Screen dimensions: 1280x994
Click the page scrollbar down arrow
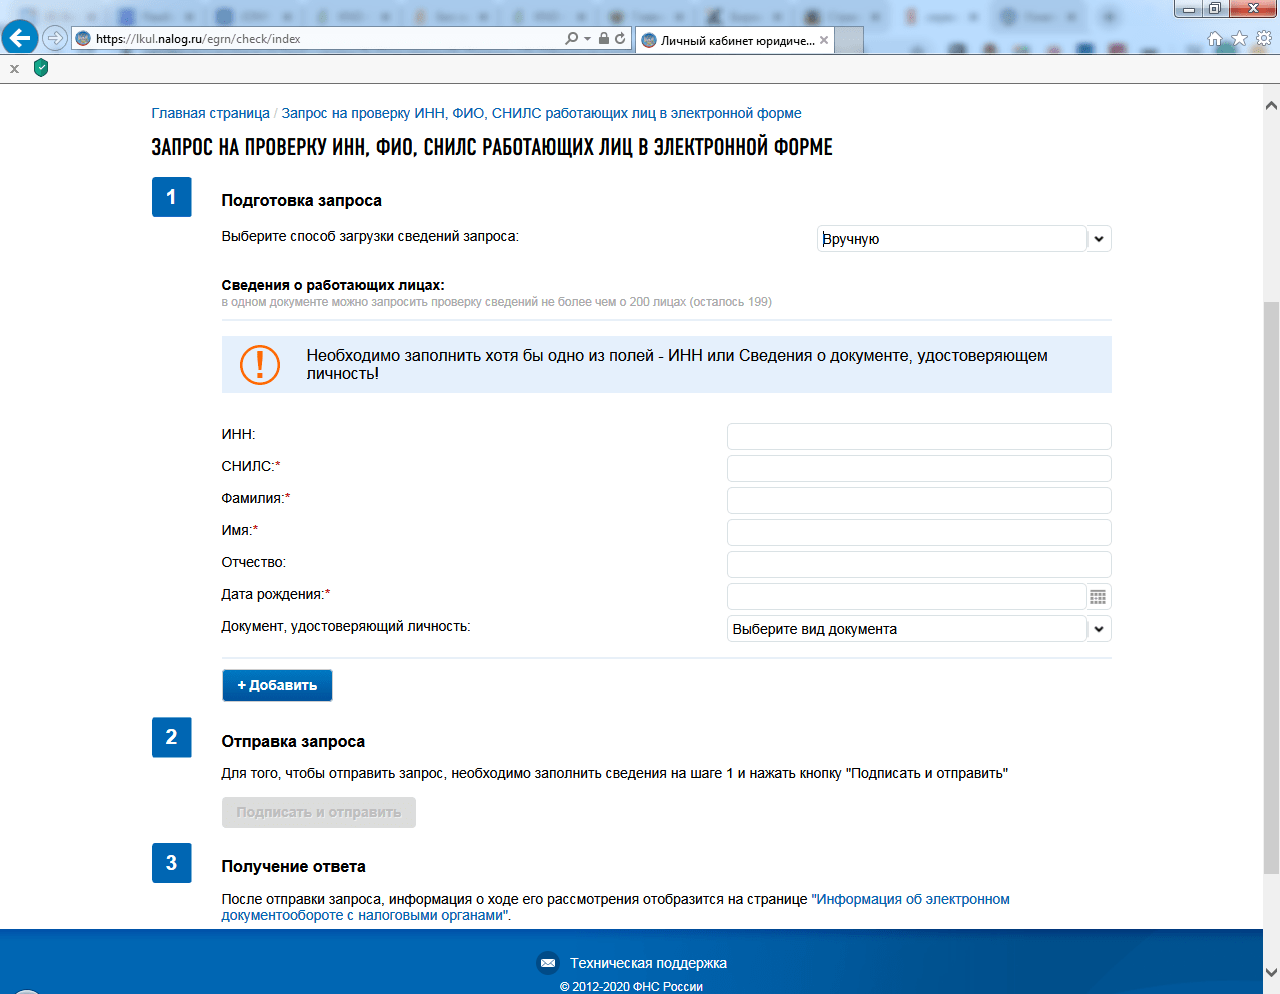click(x=1271, y=971)
